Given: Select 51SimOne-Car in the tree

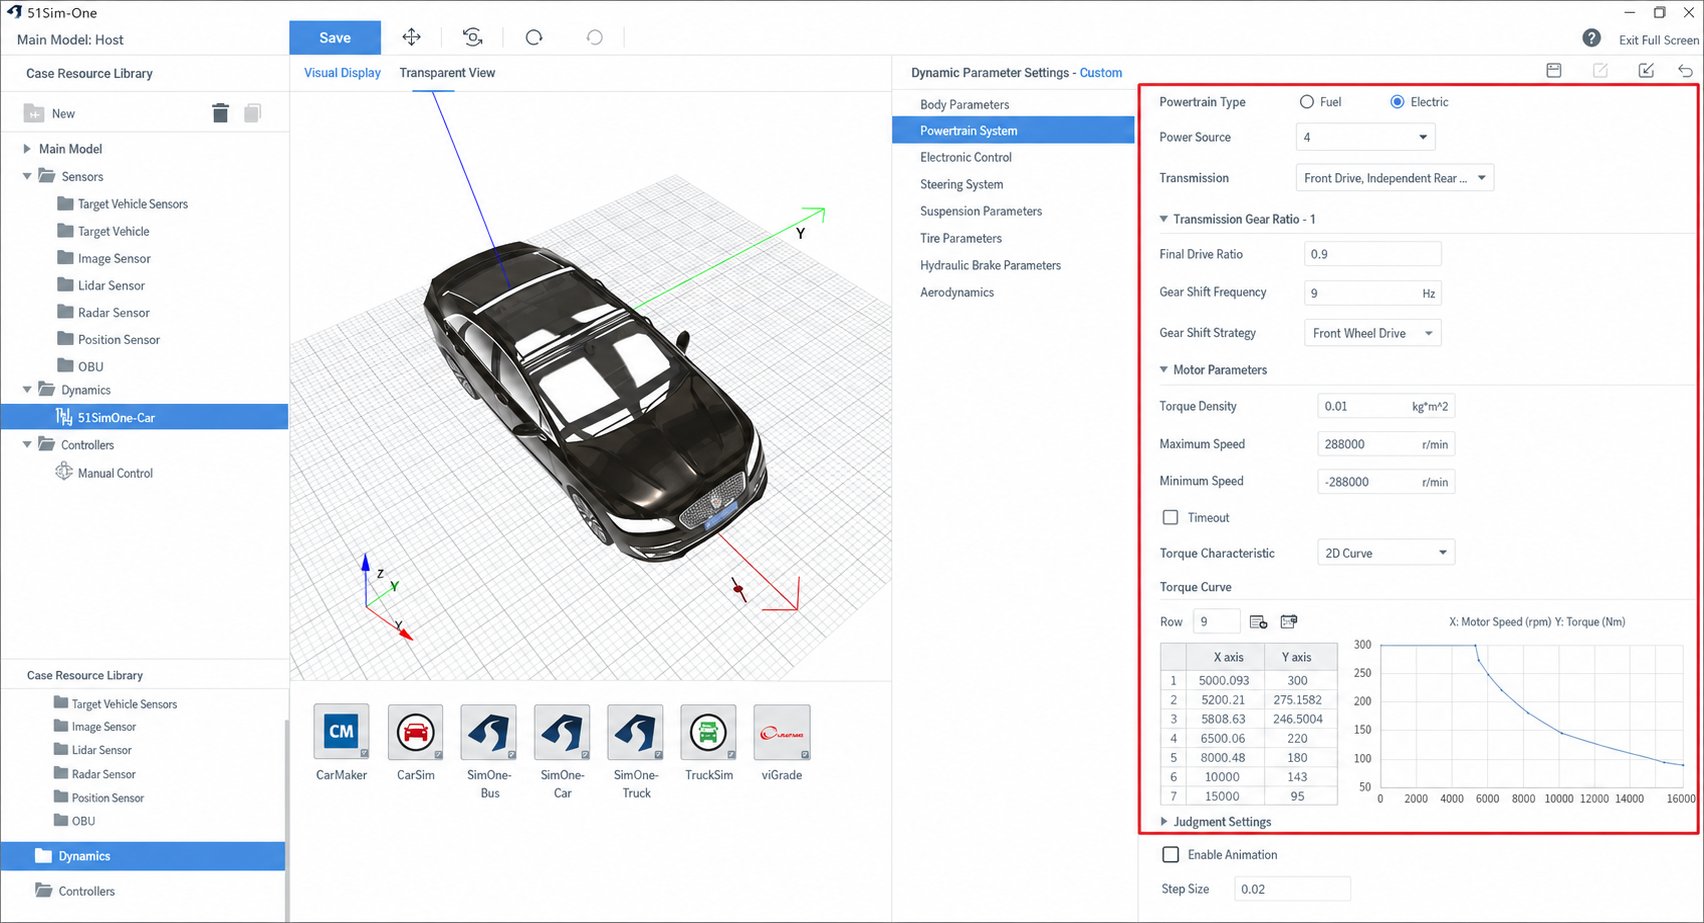Looking at the screenshot, I should coord(144,417).
